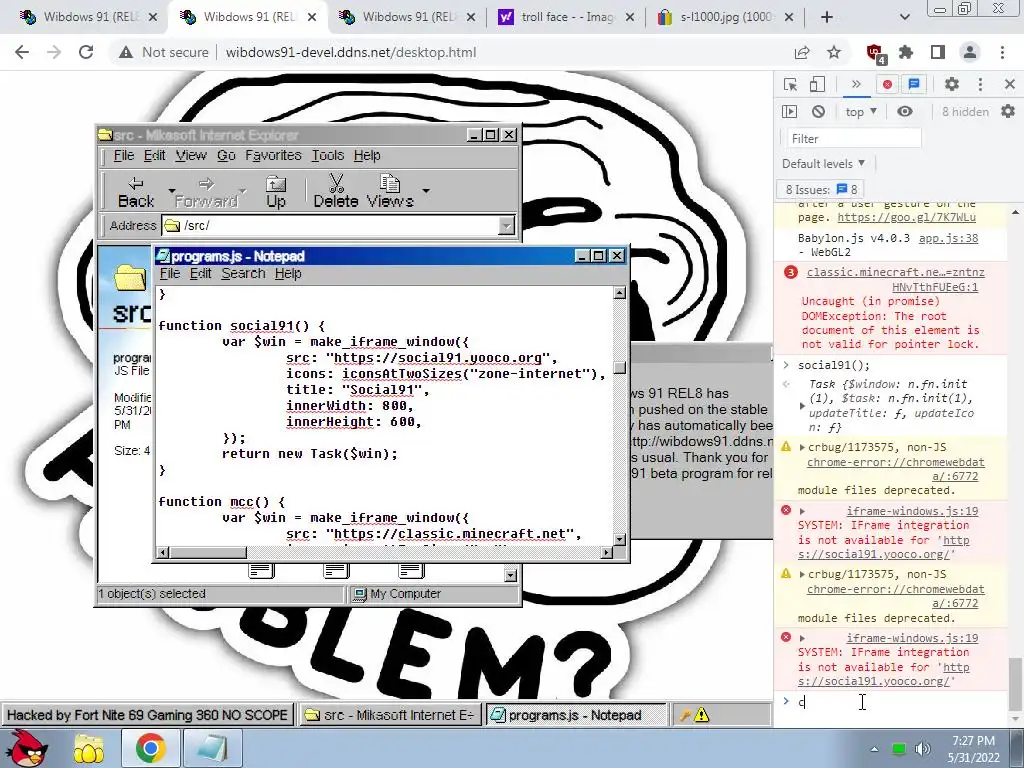Screen dimensions: 1024x768
Task: Click the share page icon
Action: [802, 52]
